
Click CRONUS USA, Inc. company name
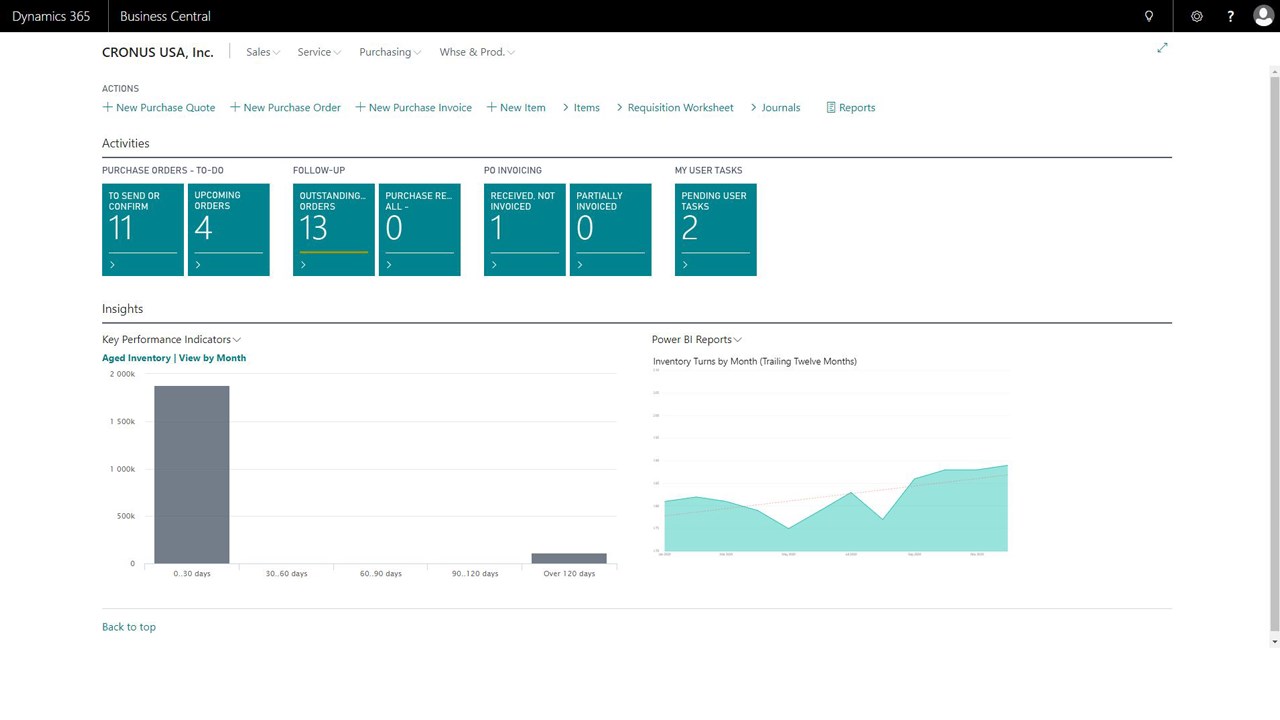(x=158, y=52)
